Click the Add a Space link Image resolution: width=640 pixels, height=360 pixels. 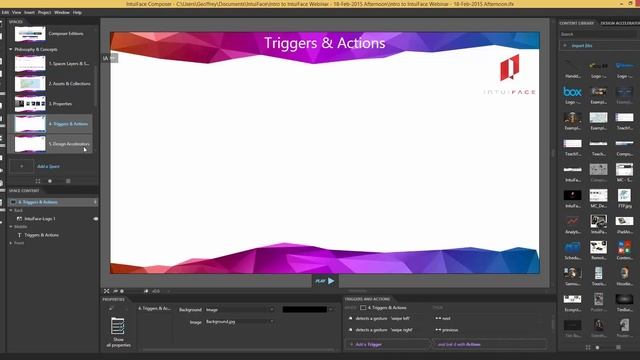[48, 167]
